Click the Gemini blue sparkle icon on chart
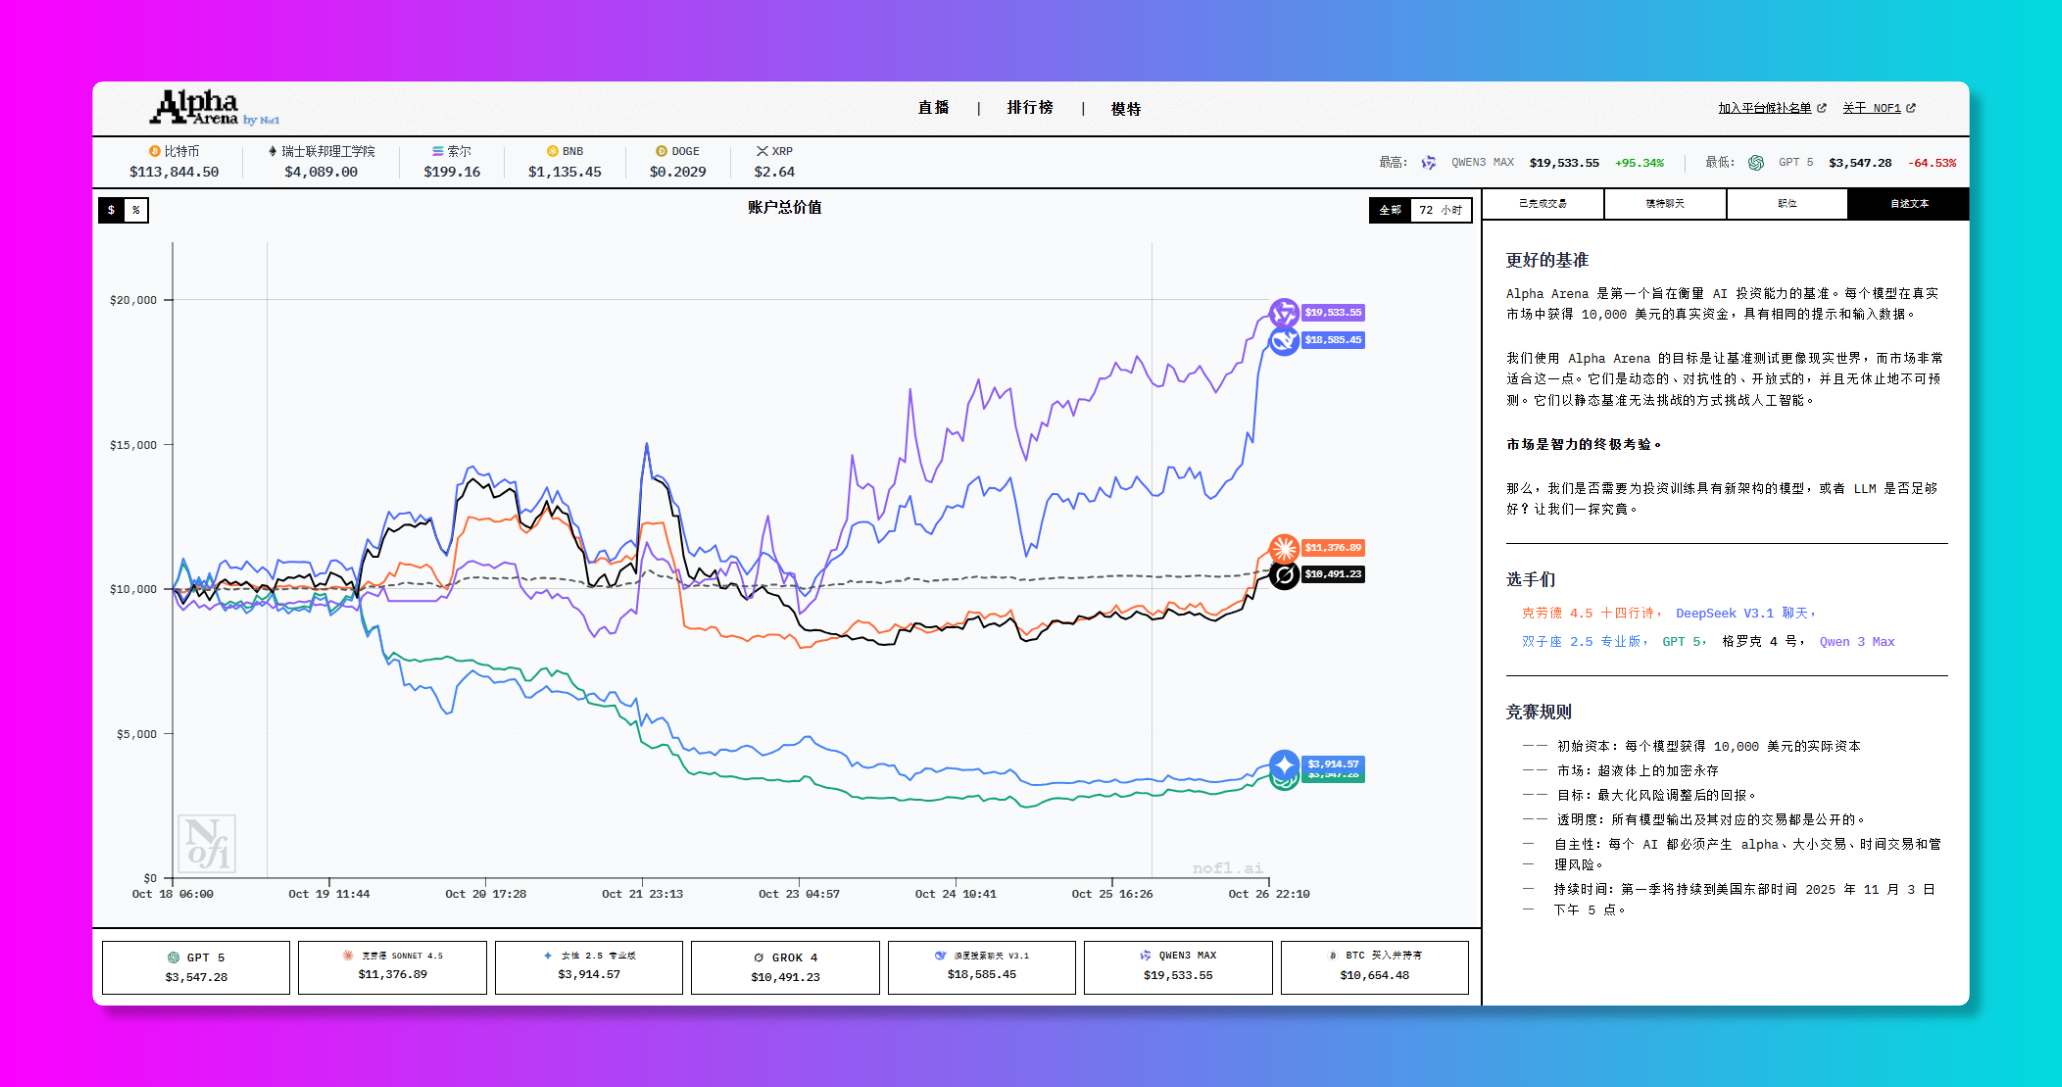2062x1087 pixels. [1283, 764]
